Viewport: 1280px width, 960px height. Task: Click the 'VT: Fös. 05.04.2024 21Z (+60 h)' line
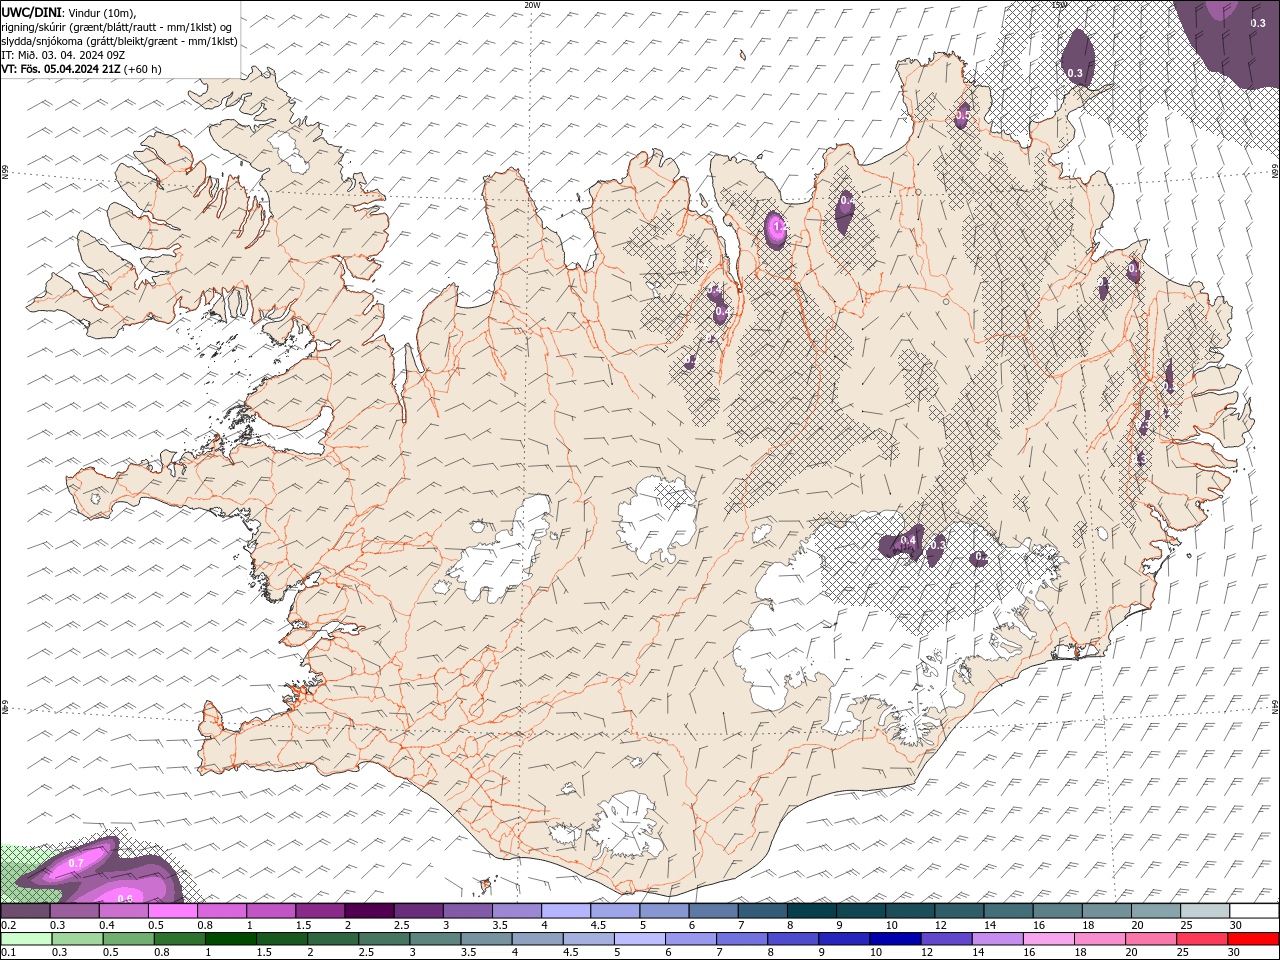click(x=82, y=69)
